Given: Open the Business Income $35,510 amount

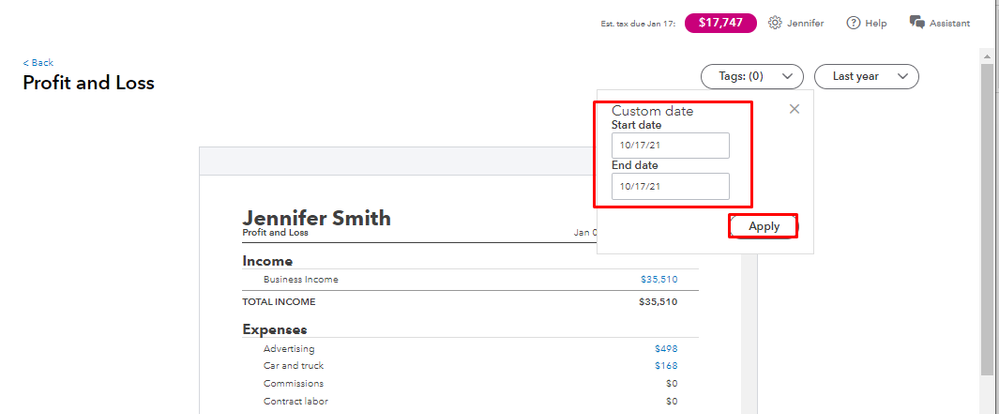Looking at the screenshot, I should tap(659, 280).
